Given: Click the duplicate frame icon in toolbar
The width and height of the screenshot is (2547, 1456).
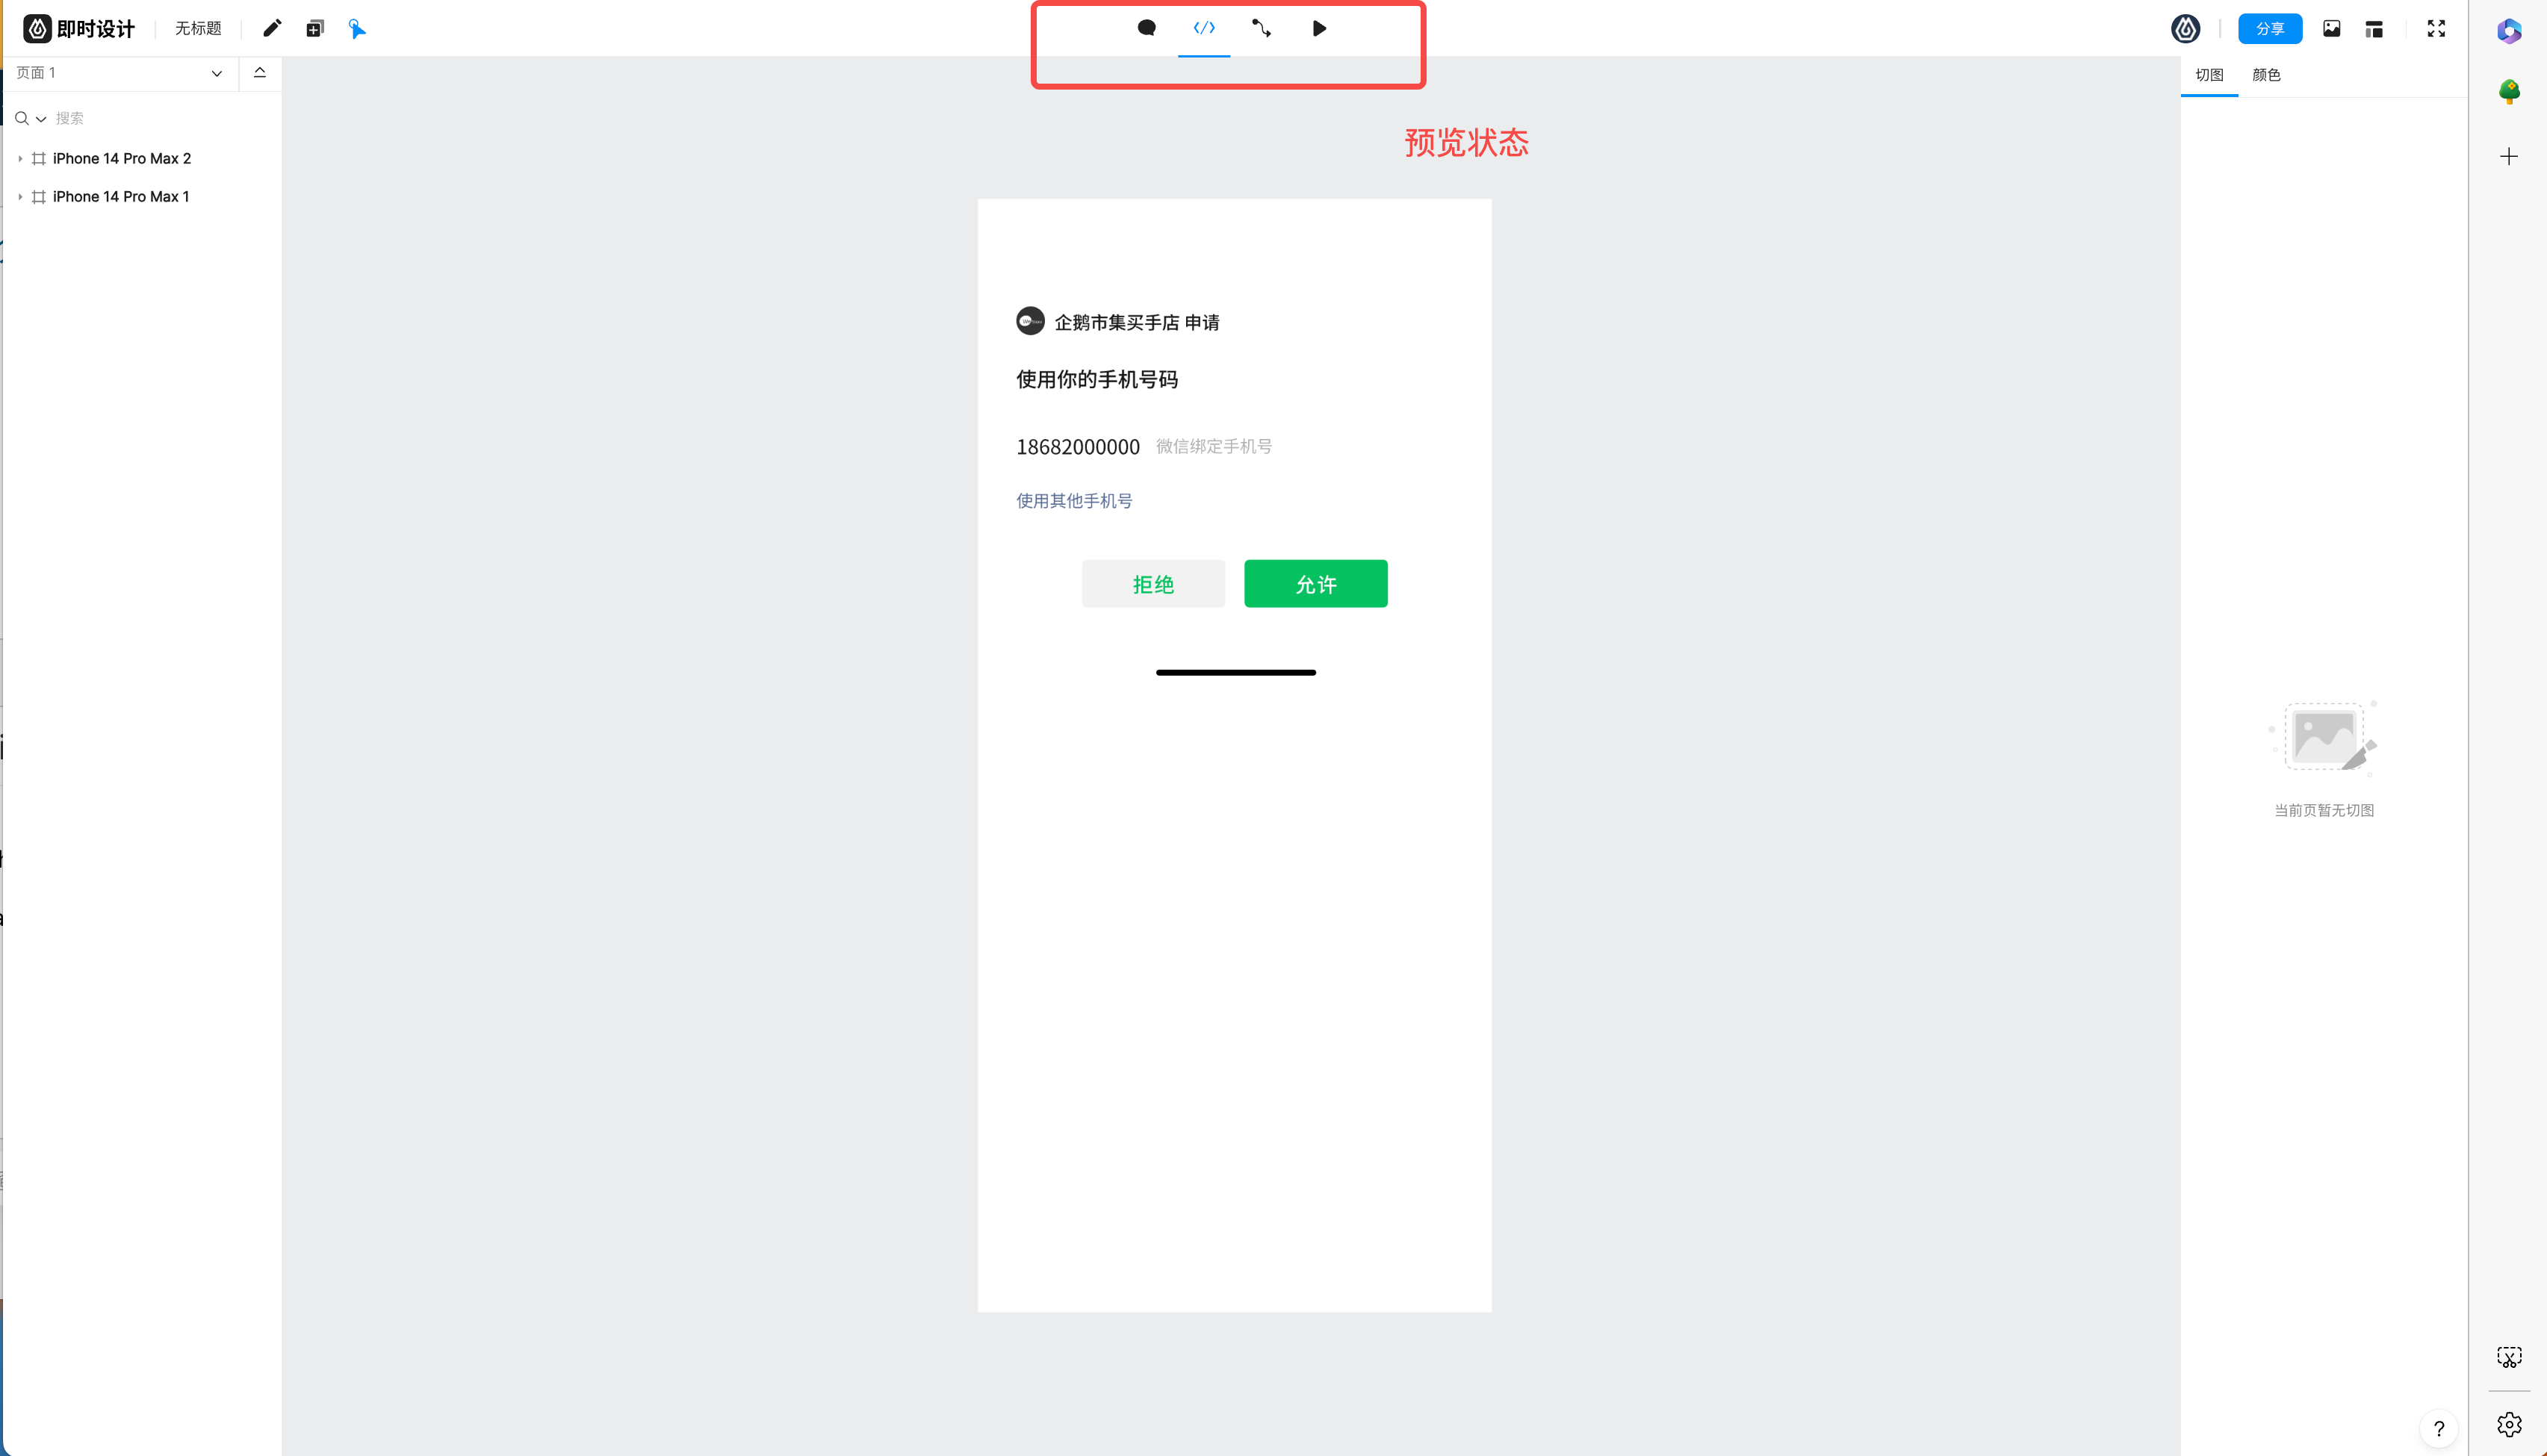Looking at the screenshot, I should pos(315,28).
